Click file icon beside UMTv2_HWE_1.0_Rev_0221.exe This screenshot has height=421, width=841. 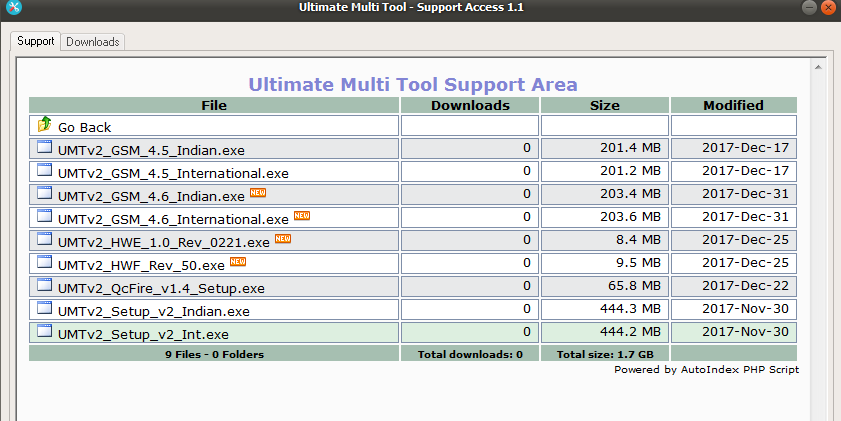pos(45,239)
